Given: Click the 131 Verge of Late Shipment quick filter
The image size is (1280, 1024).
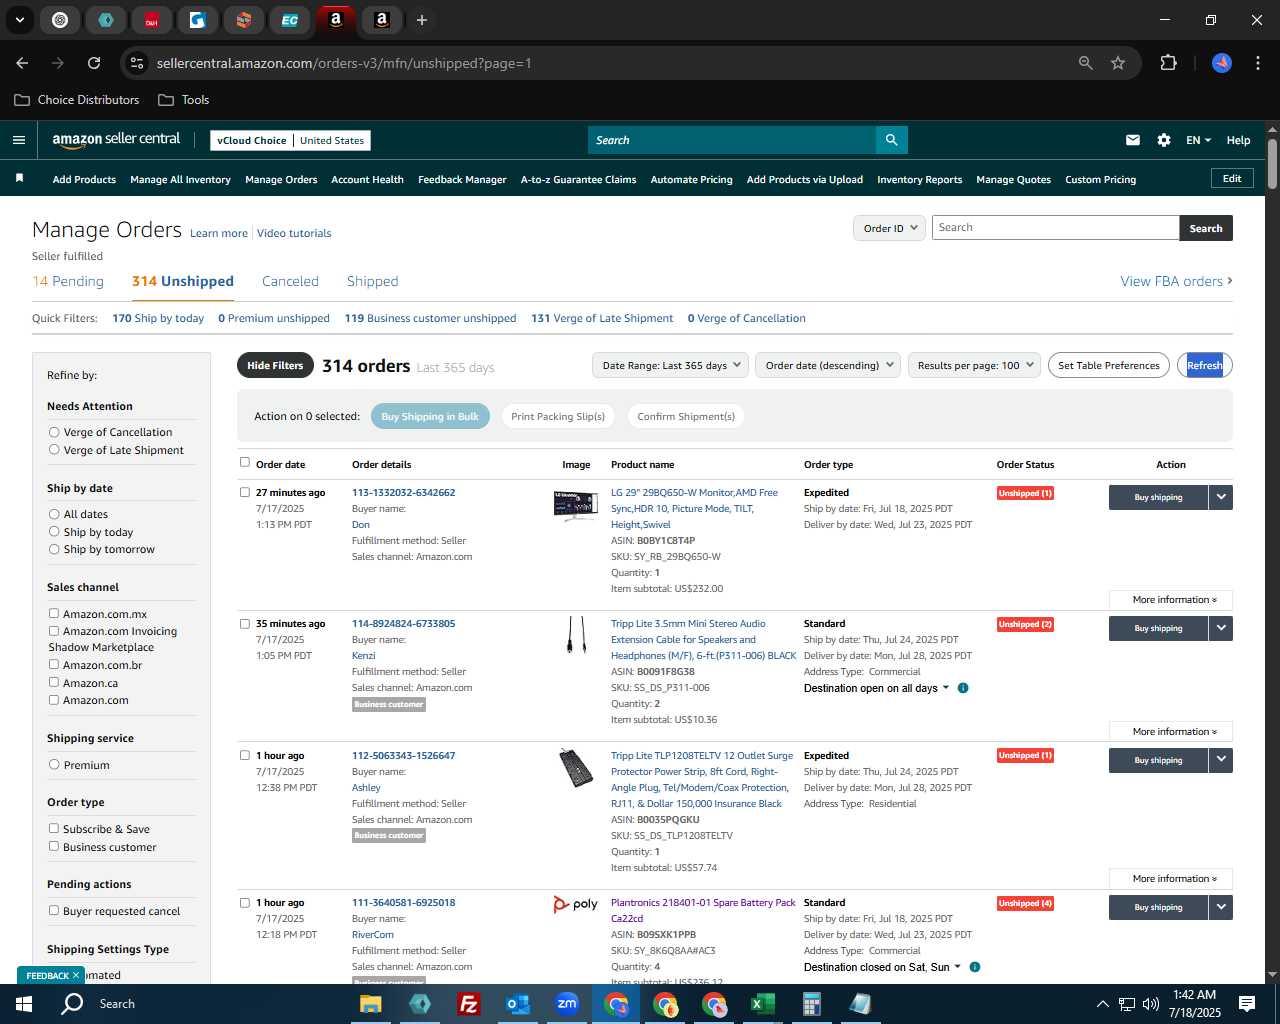Looking at the screenshot, I should (x=602, y=318).
